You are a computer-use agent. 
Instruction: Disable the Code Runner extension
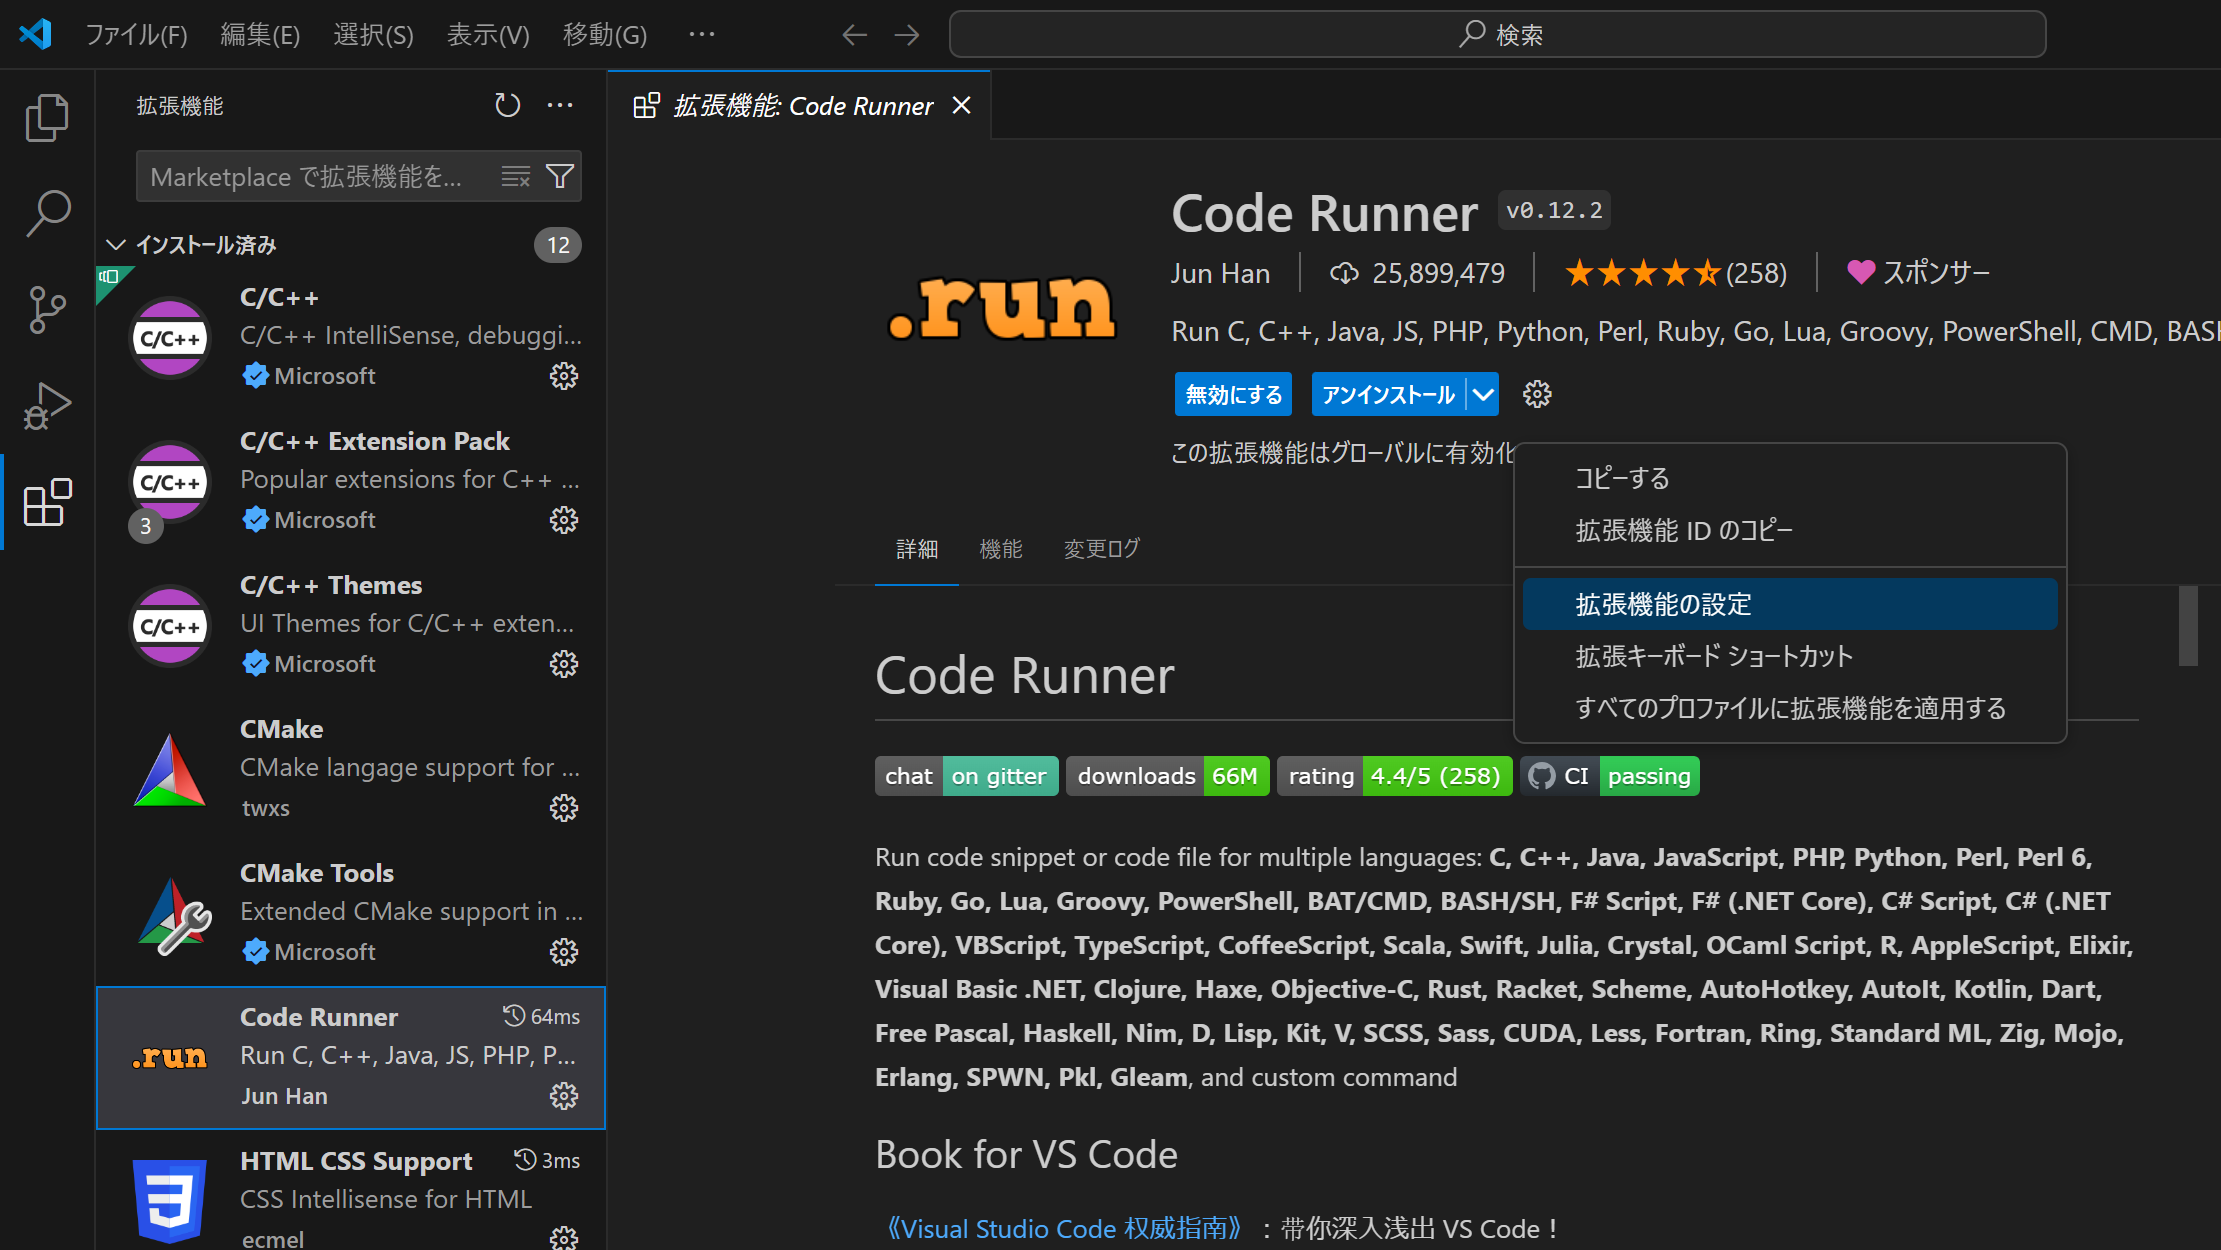[1233, 394]
